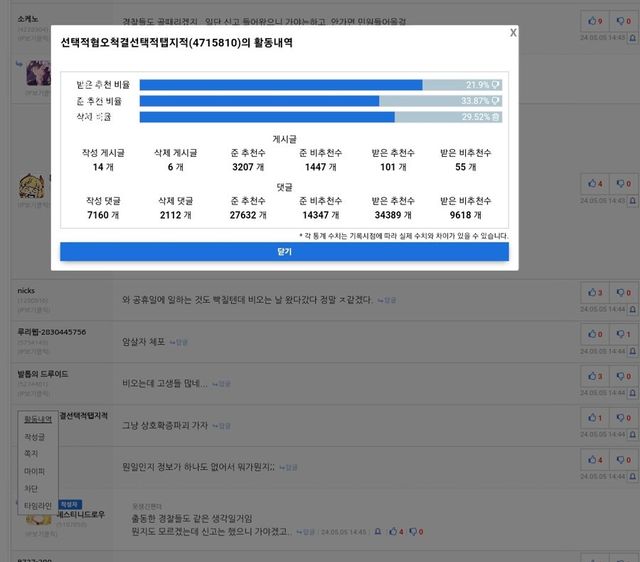Upvote the '그냥 상호확증파괴 가자' comment
This screenshot has height=562, width=640.
[x=594, y=417]
